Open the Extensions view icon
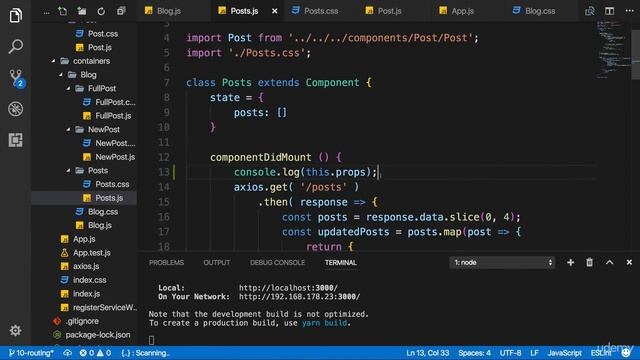The image size is (640, 360). click(x=16, y=140)
